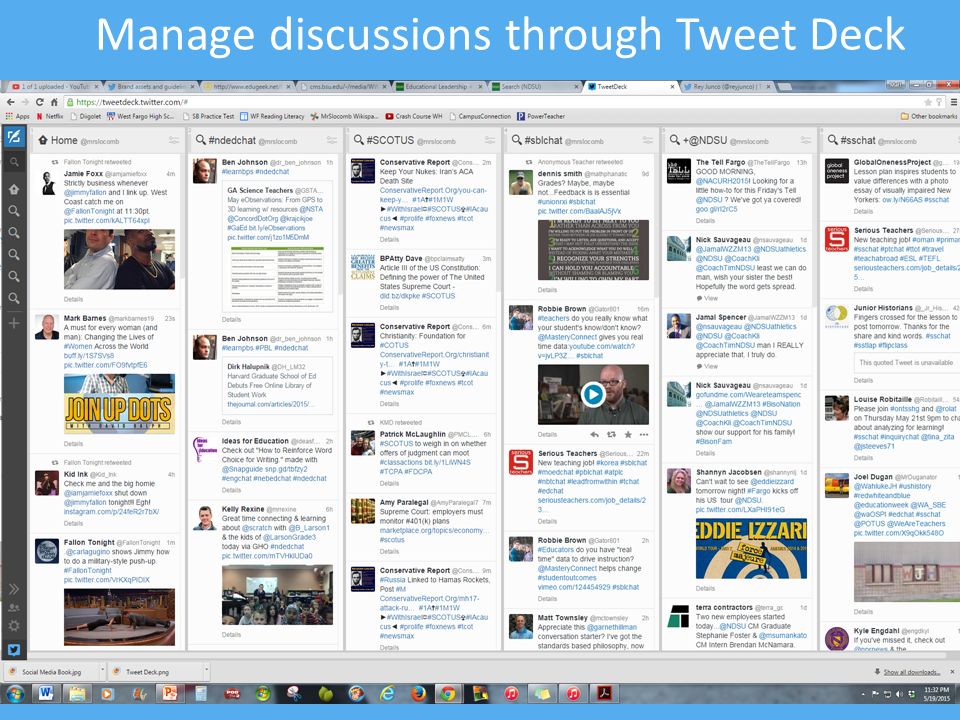Image resolution: width=960 pixels, height=720 pixels.
Task: Switch to Rey Junco Twitter tab
Action: (729, 87)
